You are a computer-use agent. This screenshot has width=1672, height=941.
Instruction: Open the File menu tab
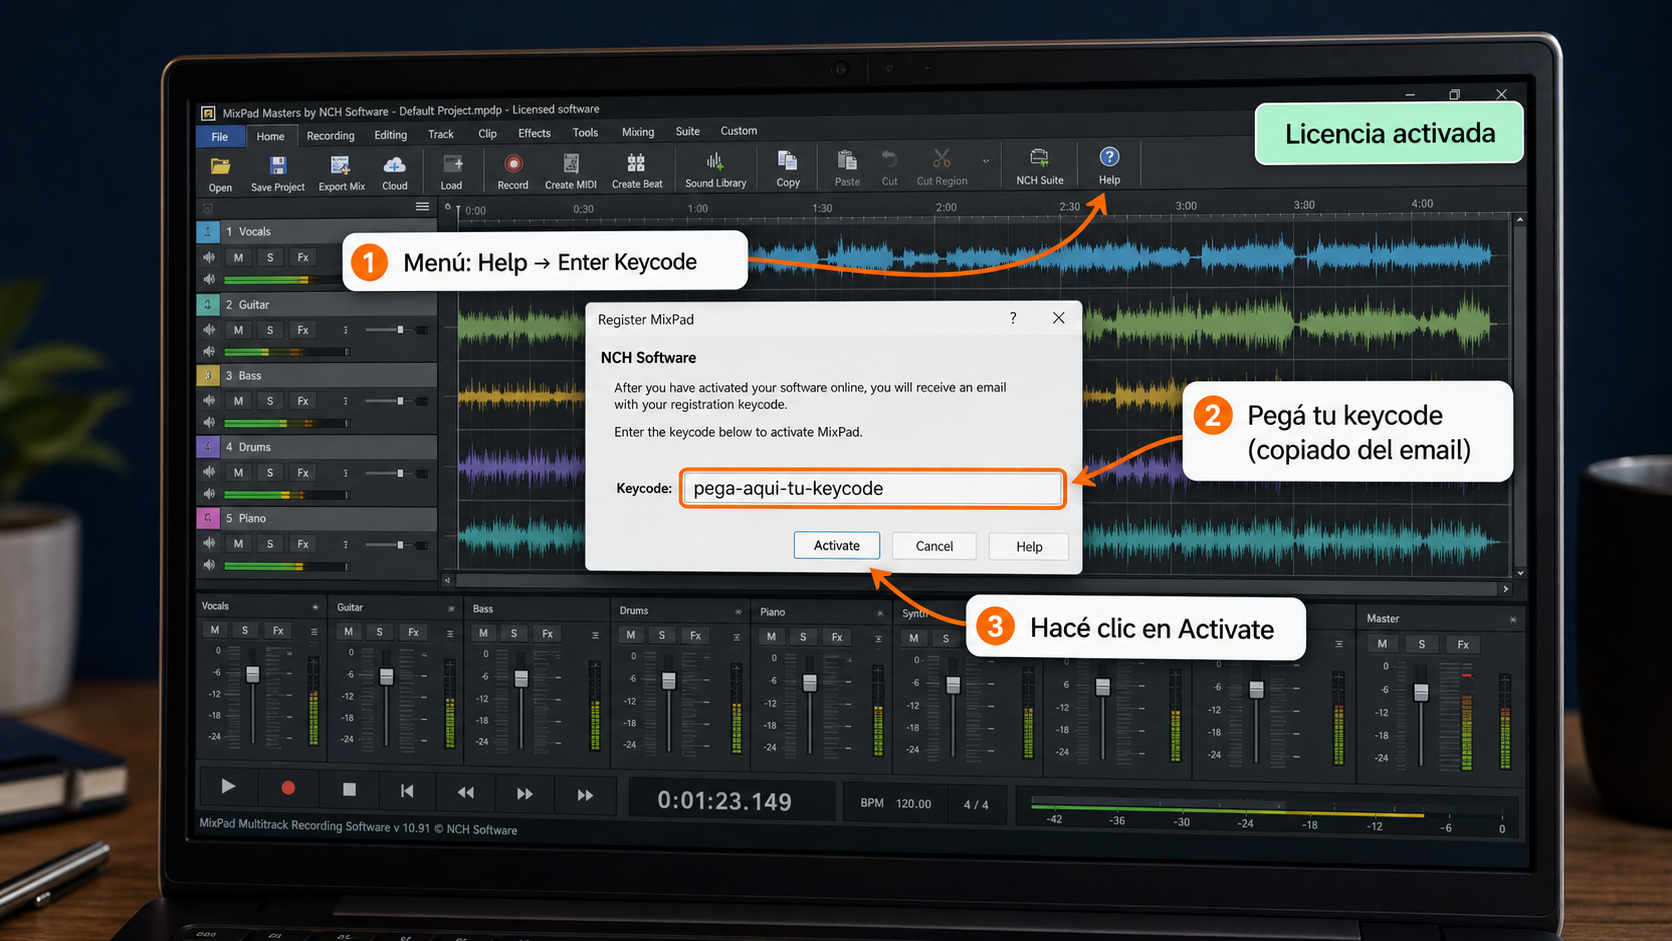pos(220,137)
